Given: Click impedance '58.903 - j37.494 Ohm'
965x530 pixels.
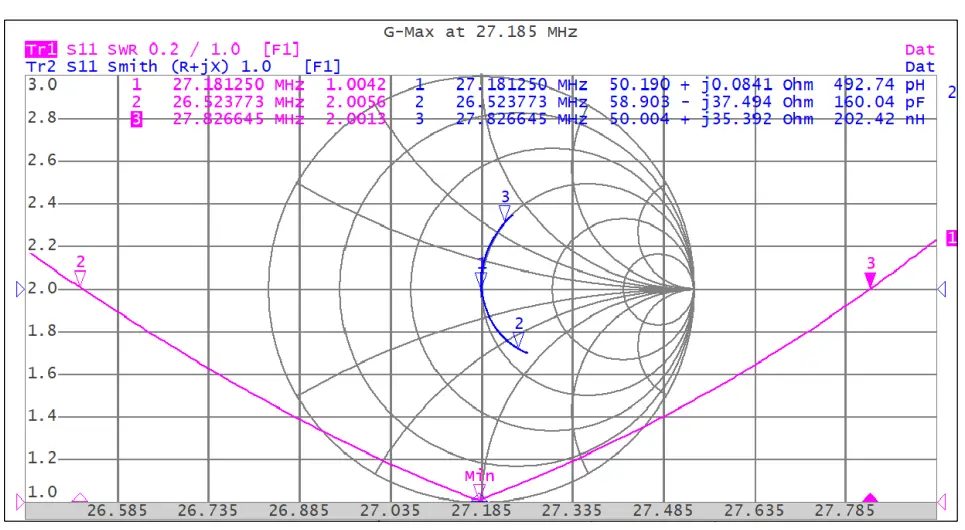Looking at the screenshot, I should [711, 102].
